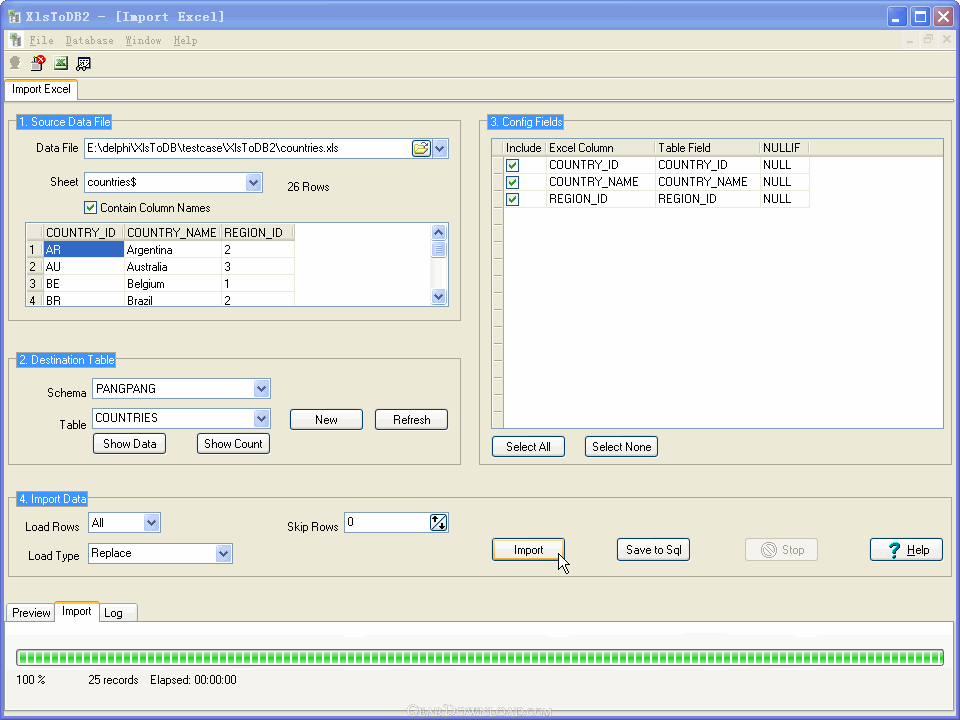This screenshot has height=720, width=960.
Task: Uncheck Include for REGION_ID row
Action: (512, 200)
